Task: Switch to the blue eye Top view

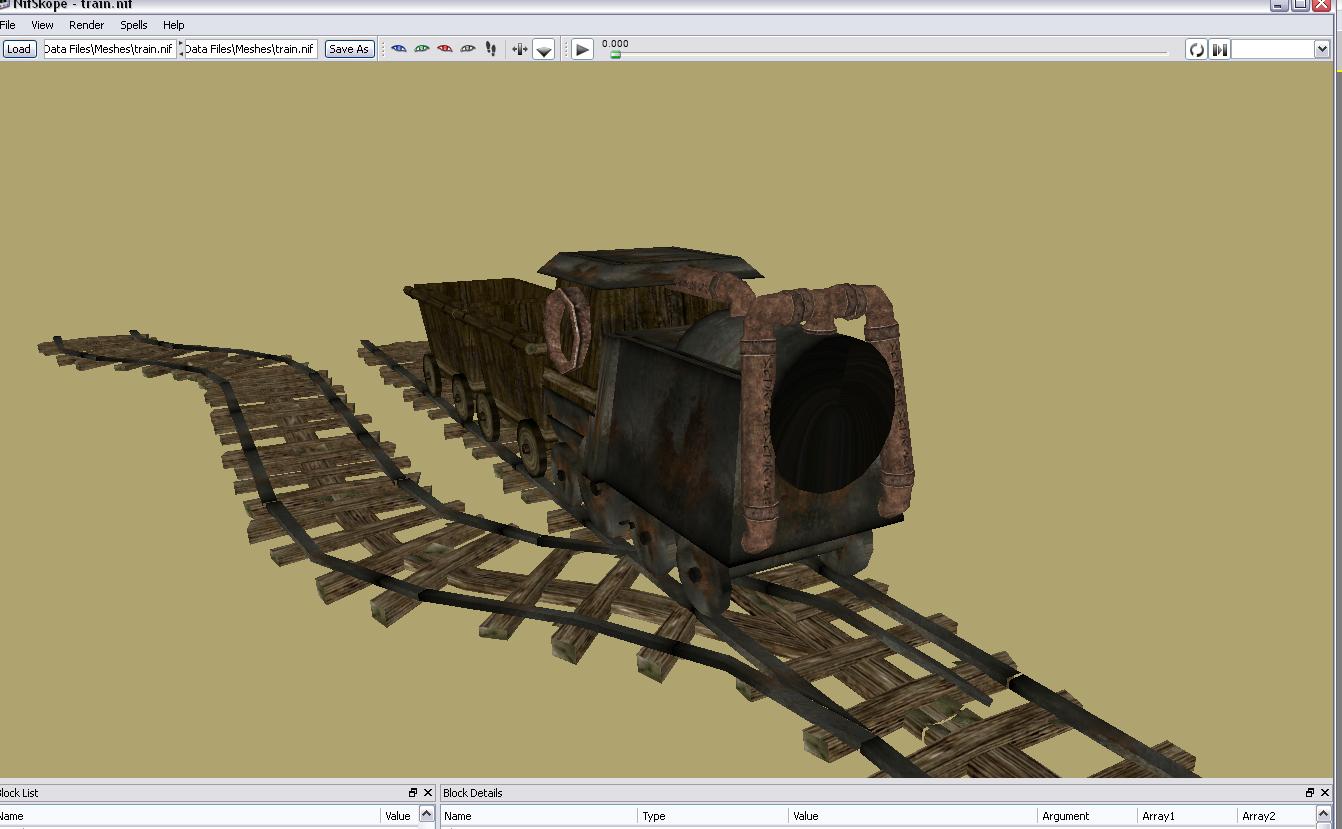Action: [399, 49]
